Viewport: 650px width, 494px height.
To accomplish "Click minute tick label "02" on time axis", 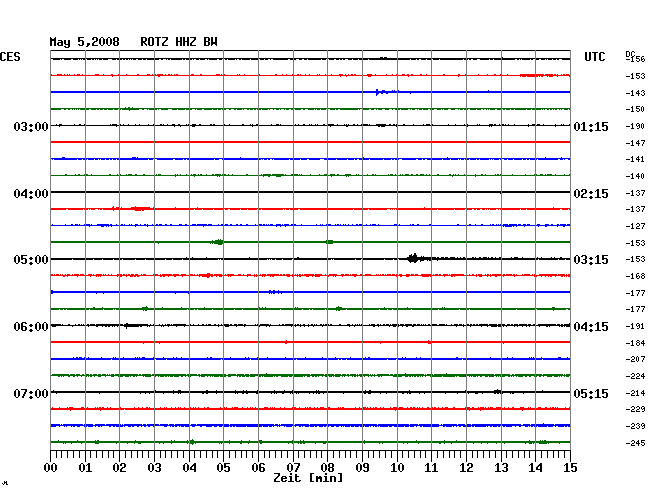I will pos(119,468).
